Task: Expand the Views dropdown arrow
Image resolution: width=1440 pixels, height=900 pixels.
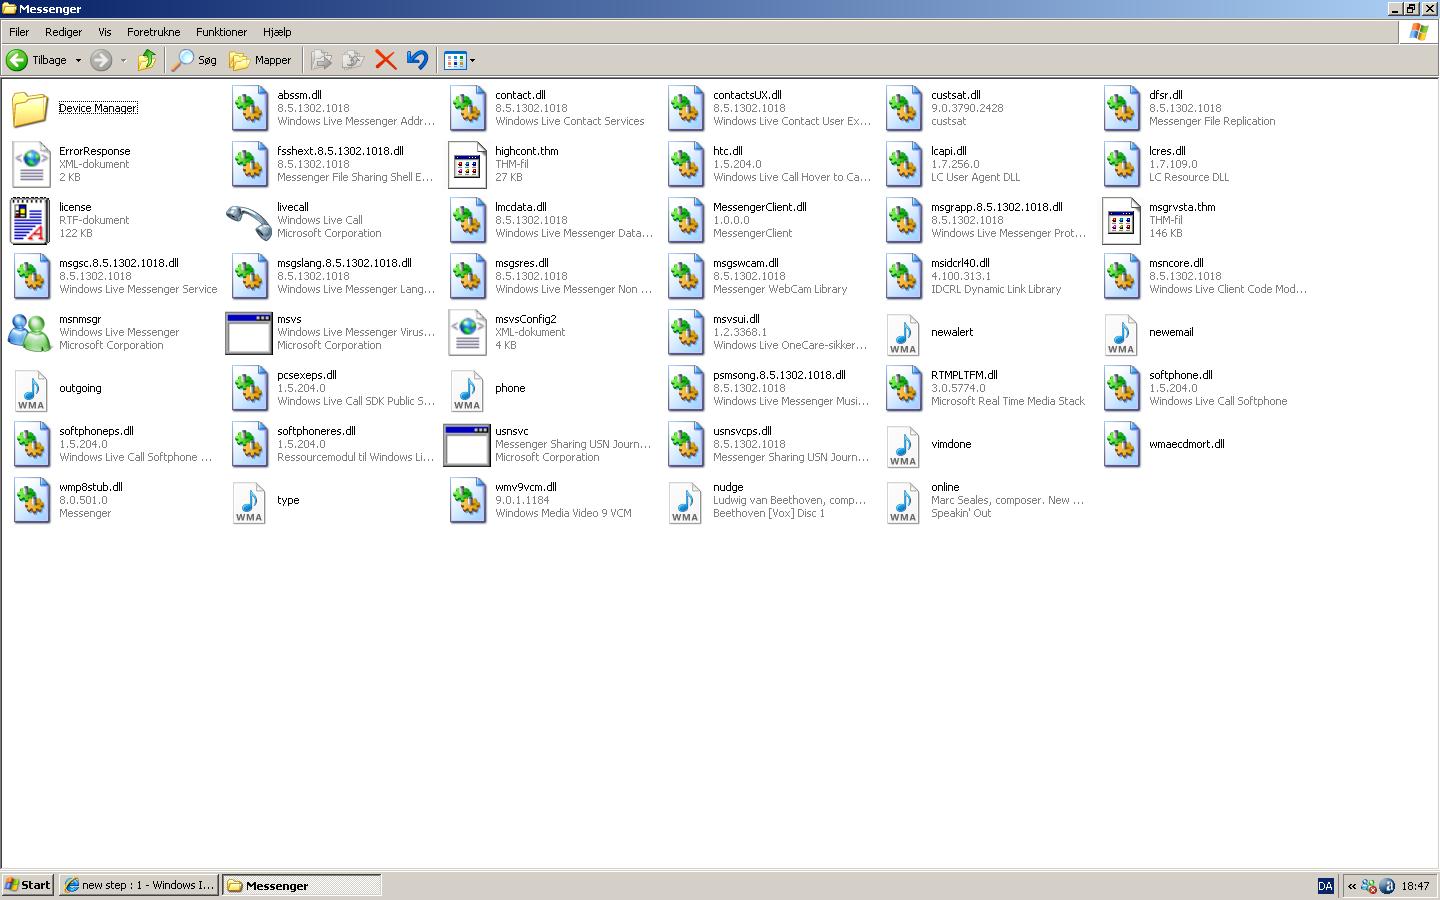Action: tap(472, 60)
